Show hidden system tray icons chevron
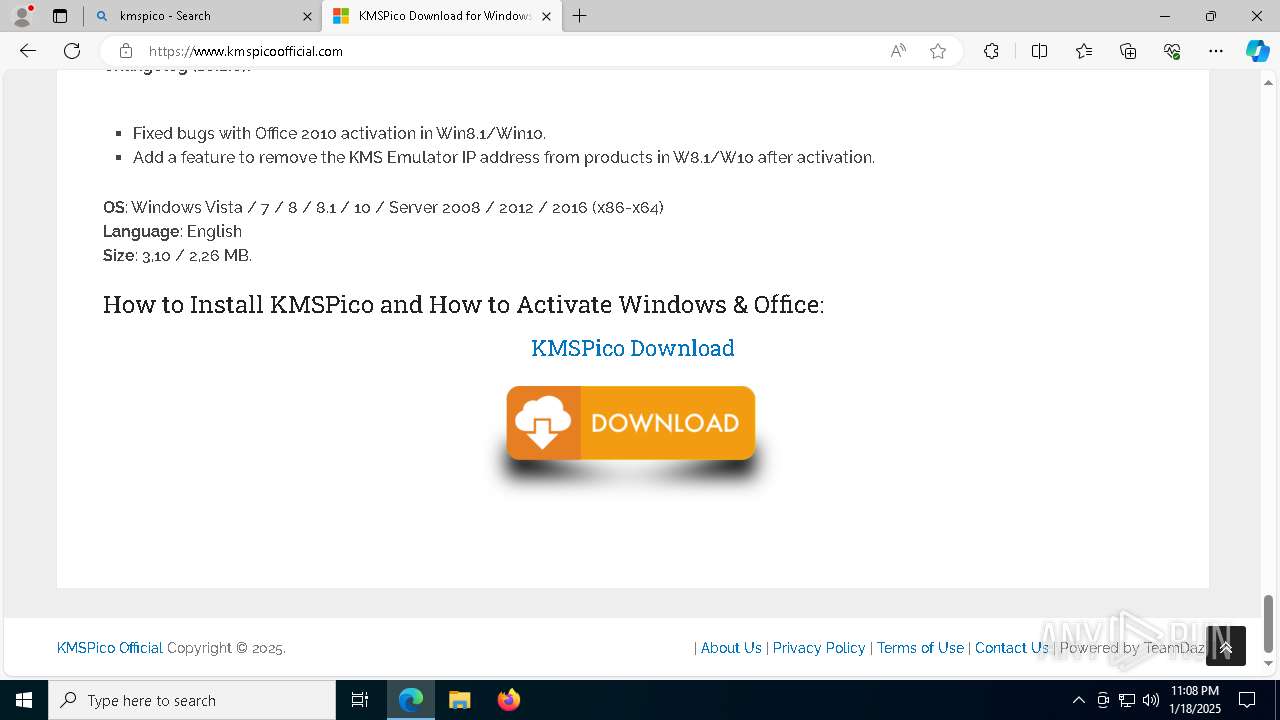1280x720 pixels. click(x=1078, y=700)
